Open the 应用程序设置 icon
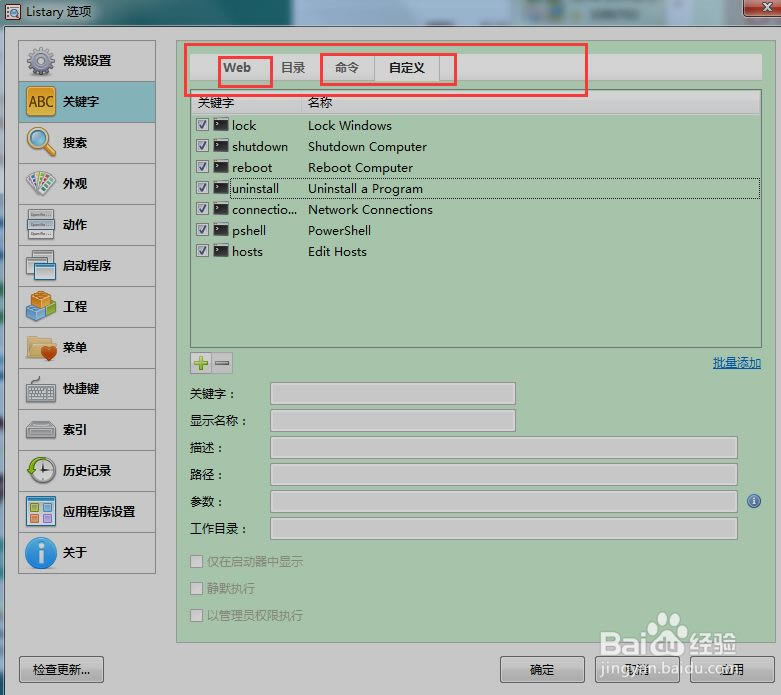This screenshot has width=781, height=695. tap(41, 512)
